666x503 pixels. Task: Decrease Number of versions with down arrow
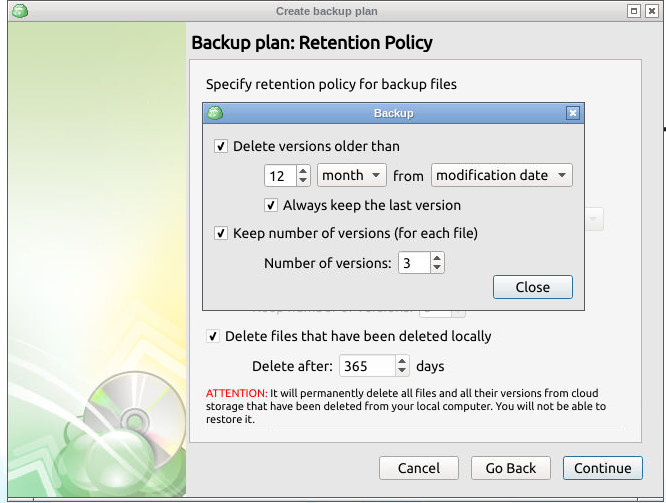(437, 268)
